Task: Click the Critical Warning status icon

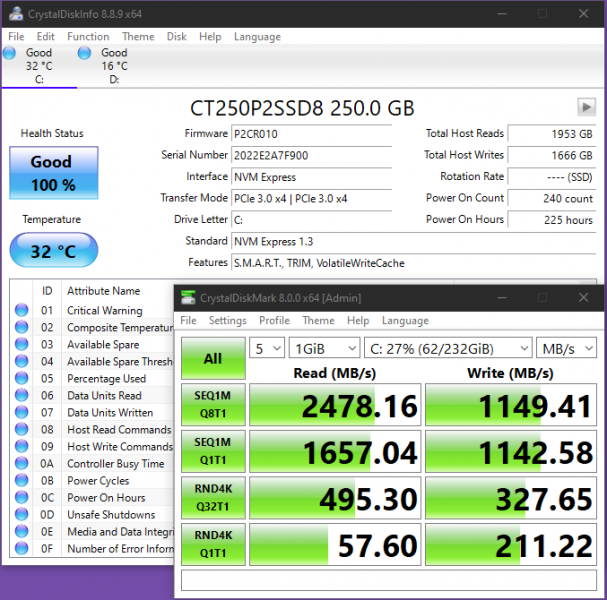Action: point(21,311)
